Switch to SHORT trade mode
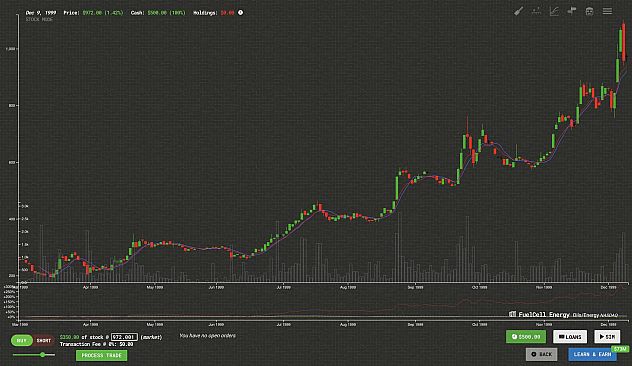This screenshot has width=632, height=366. coord(44,340)
